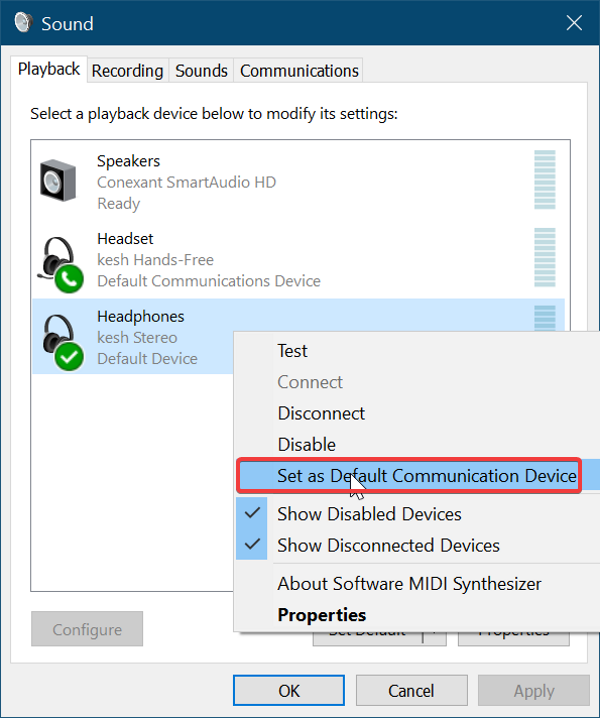This screenshot has width=600, height=718.
Task: Click the Headphones device icon
Action: coord(59,338)
